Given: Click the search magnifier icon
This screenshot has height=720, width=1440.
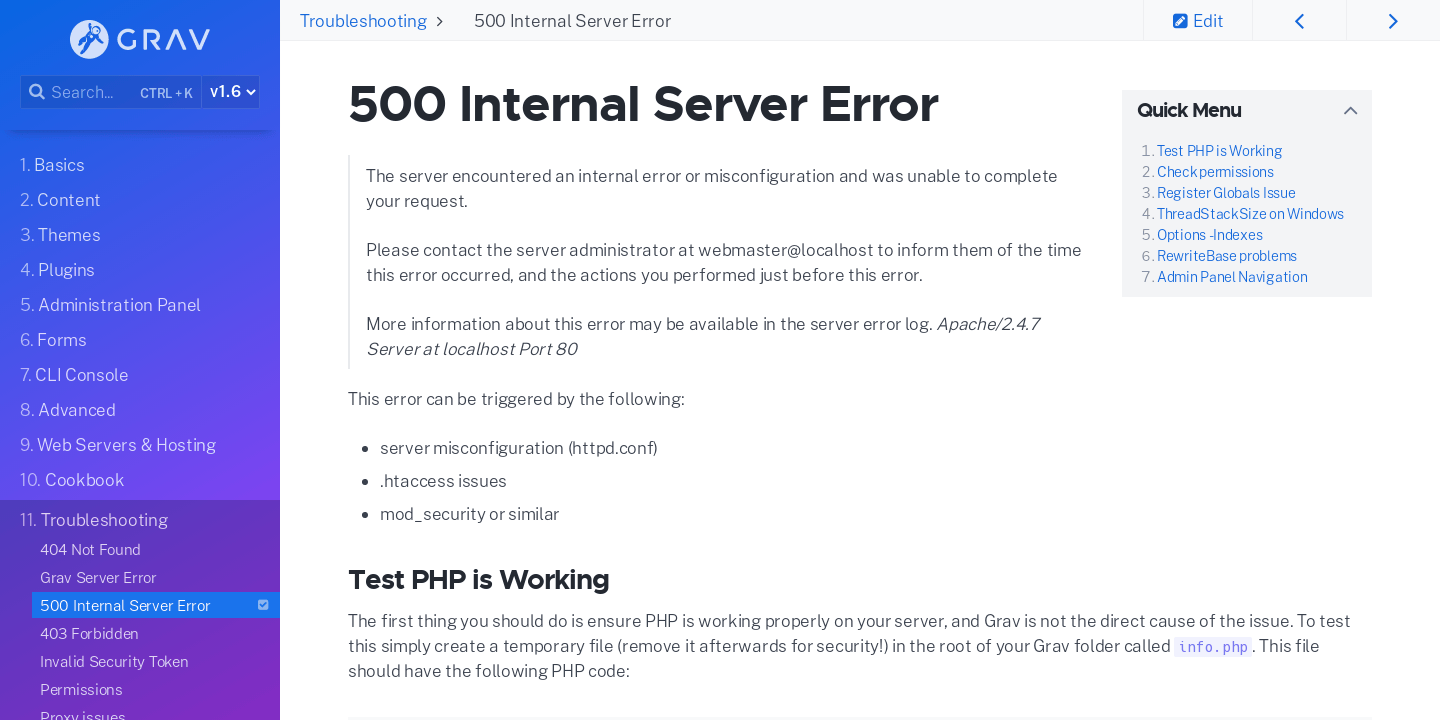Looking at the screenshot, I should coord(36,92).
